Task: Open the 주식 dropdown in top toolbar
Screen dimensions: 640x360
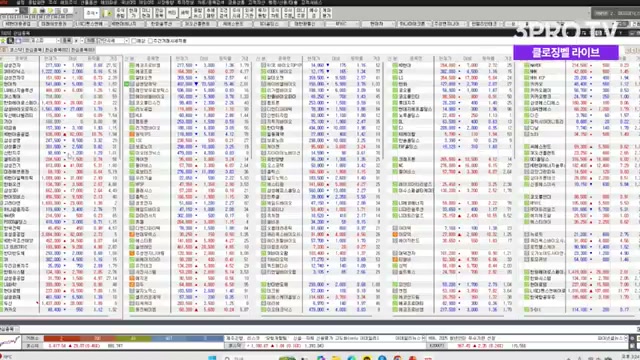Action: tap(92, 13)
